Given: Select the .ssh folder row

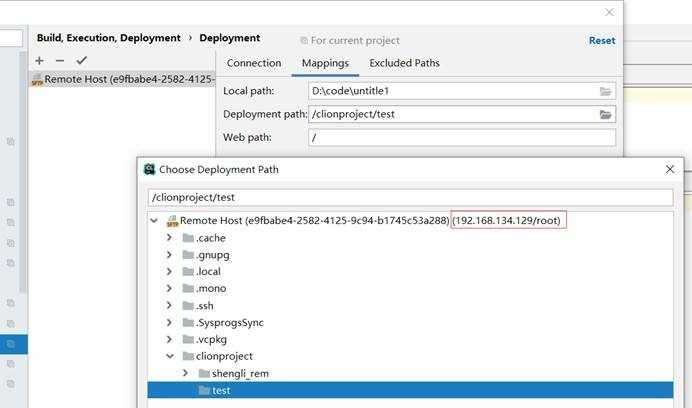Looking at the screenshot, I should pyautogui.click(x=410, y=306).
